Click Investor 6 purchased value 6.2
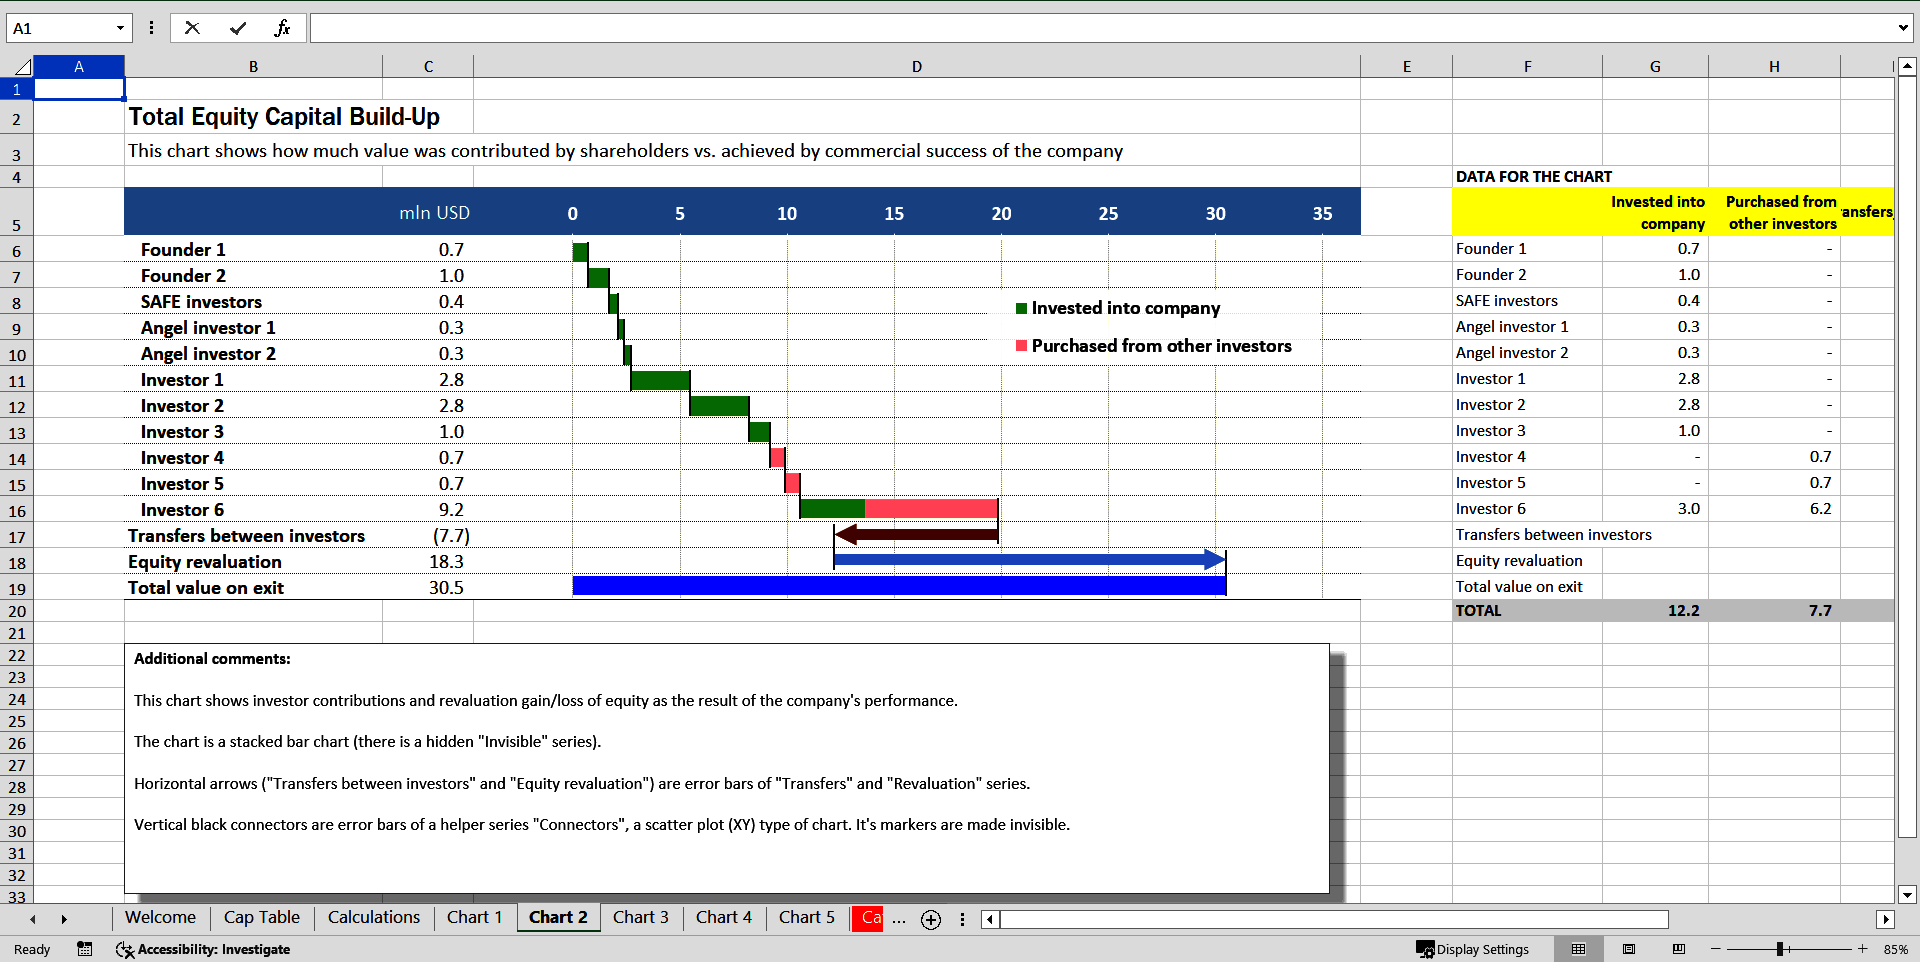The height and width of the screenshot is (962, 1920). 1820,509
